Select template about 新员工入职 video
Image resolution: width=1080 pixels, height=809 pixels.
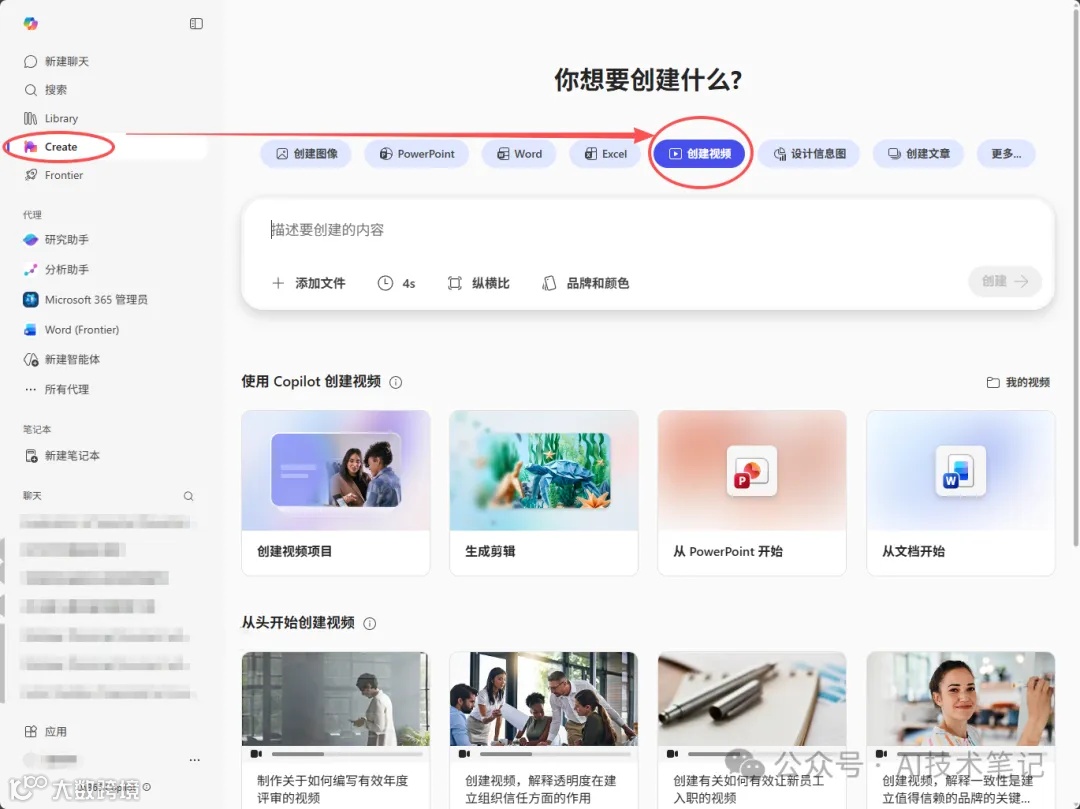pos(751,730)
